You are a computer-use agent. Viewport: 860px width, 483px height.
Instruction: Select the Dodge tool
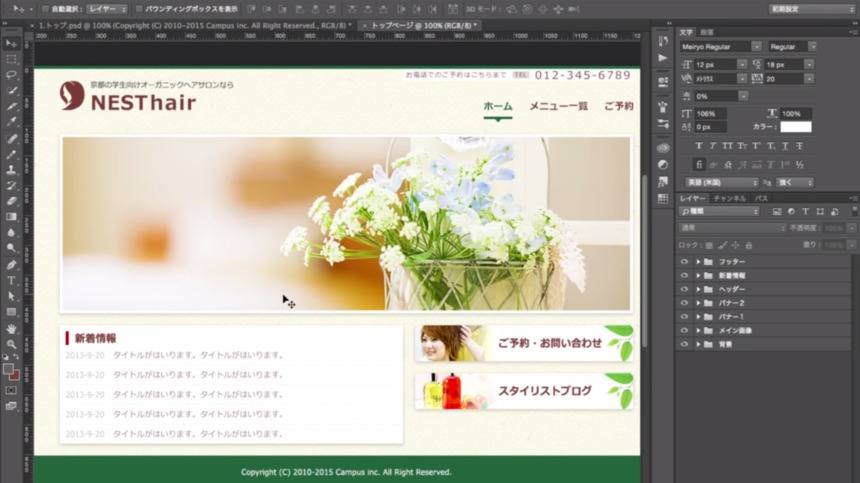point(11,248)
